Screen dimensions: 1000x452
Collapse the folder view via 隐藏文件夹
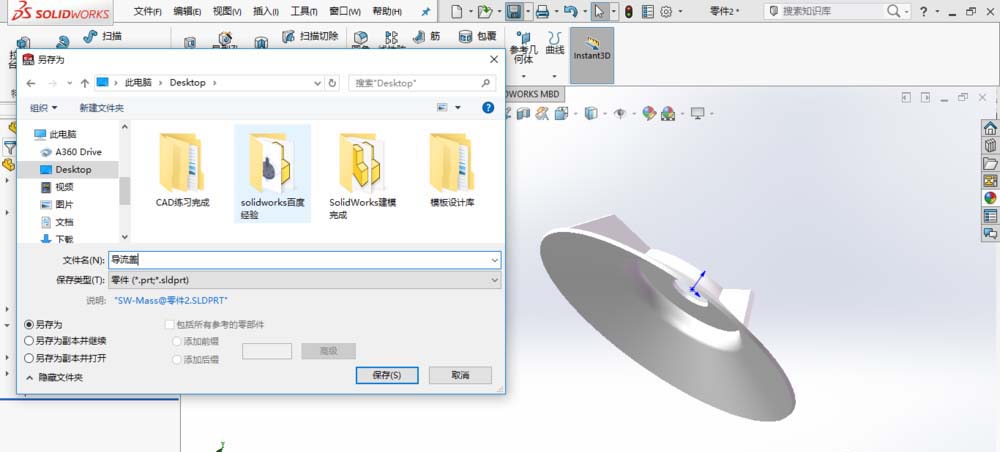(x=55, y=378)
